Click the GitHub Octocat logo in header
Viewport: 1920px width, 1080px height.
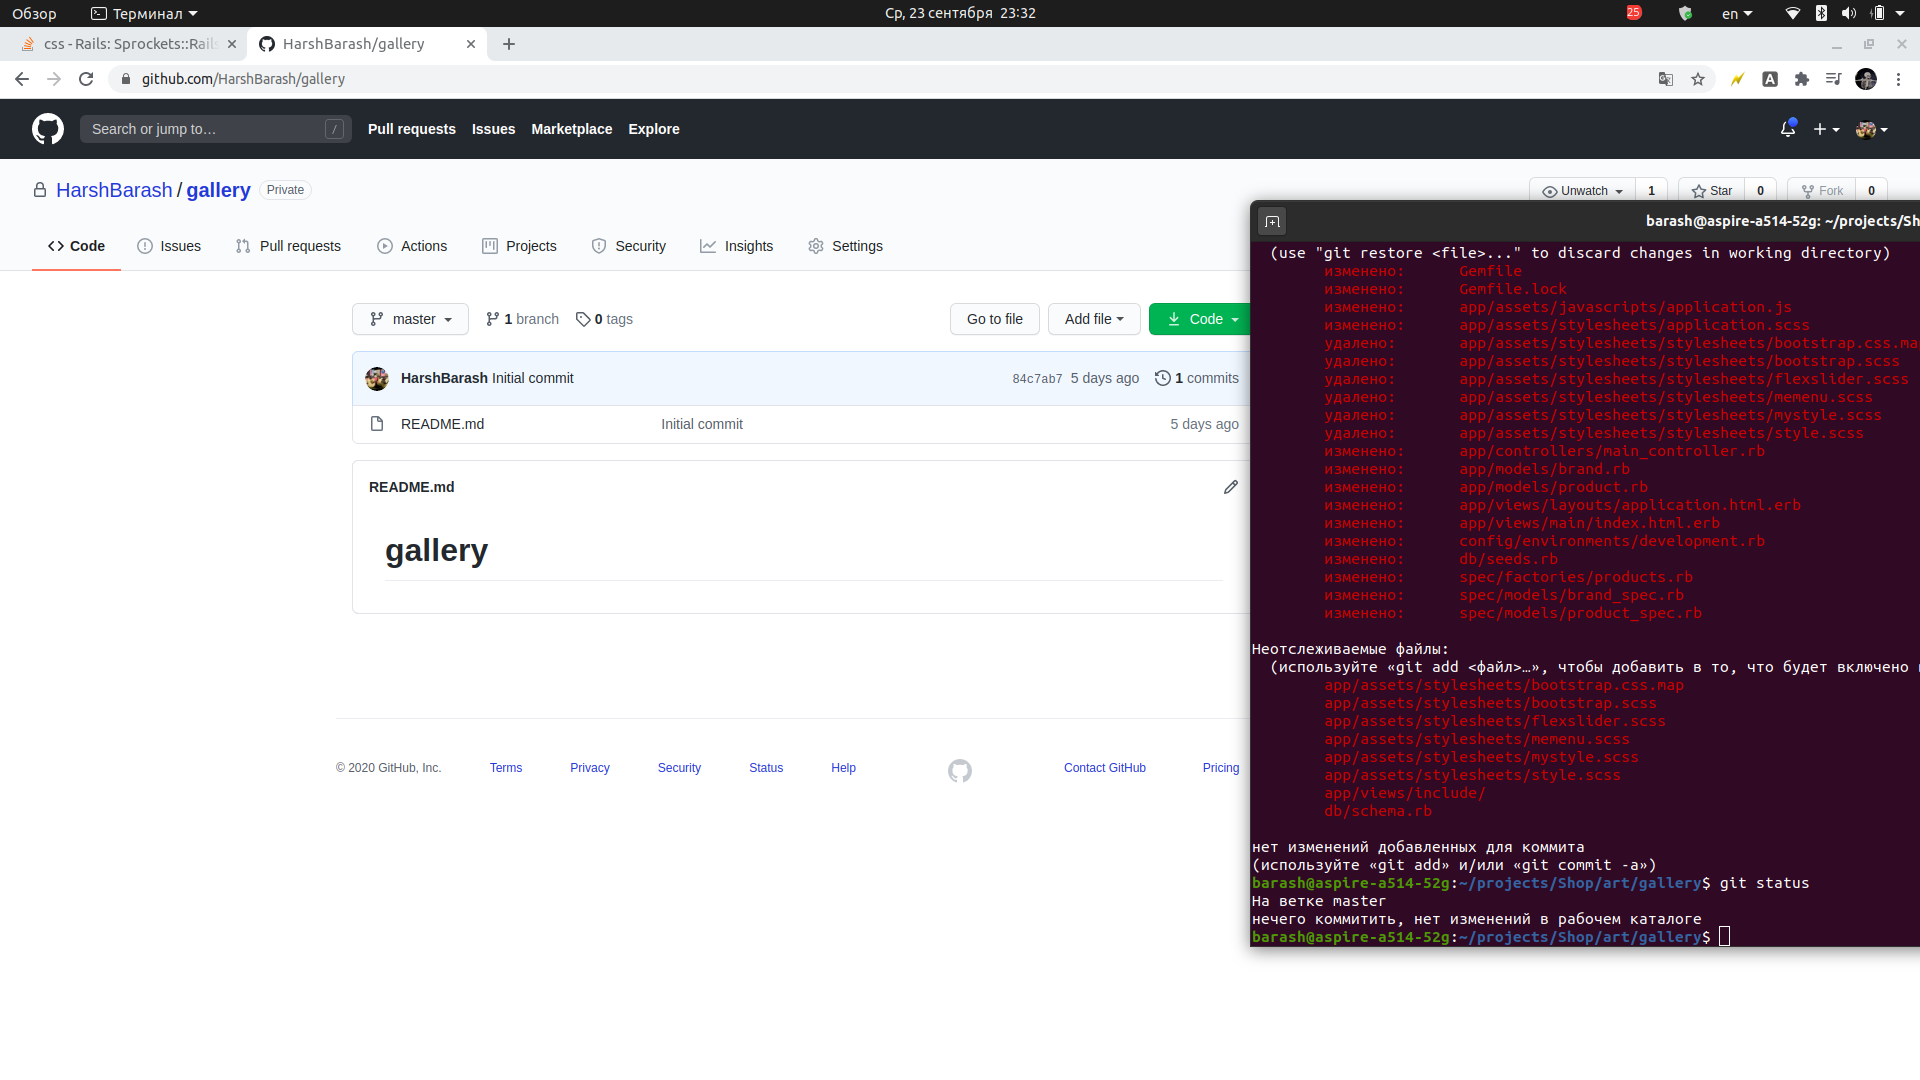48,129
